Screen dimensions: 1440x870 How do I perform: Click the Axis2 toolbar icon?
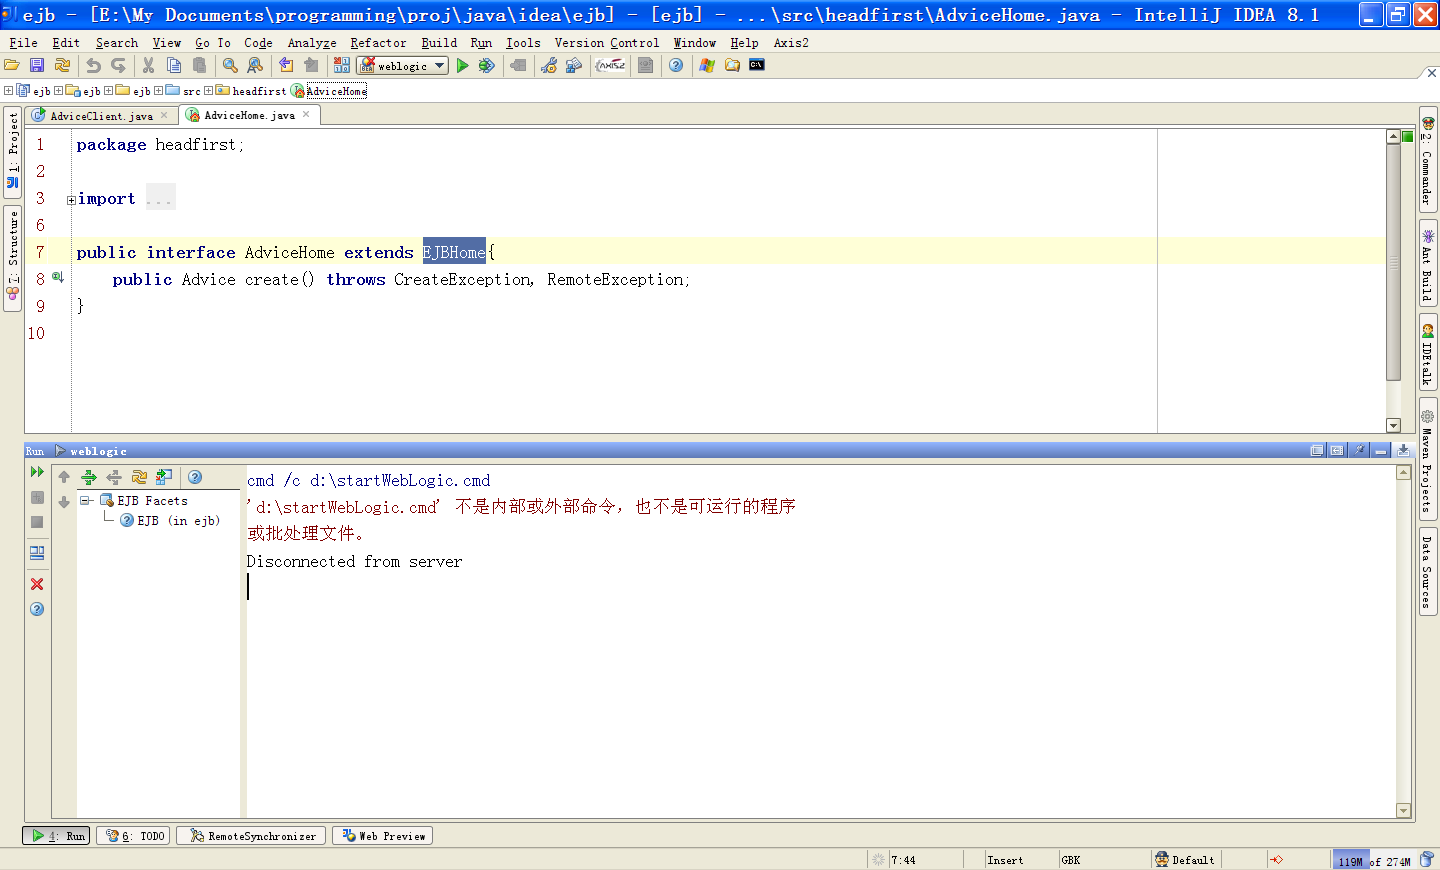point(610,65)
